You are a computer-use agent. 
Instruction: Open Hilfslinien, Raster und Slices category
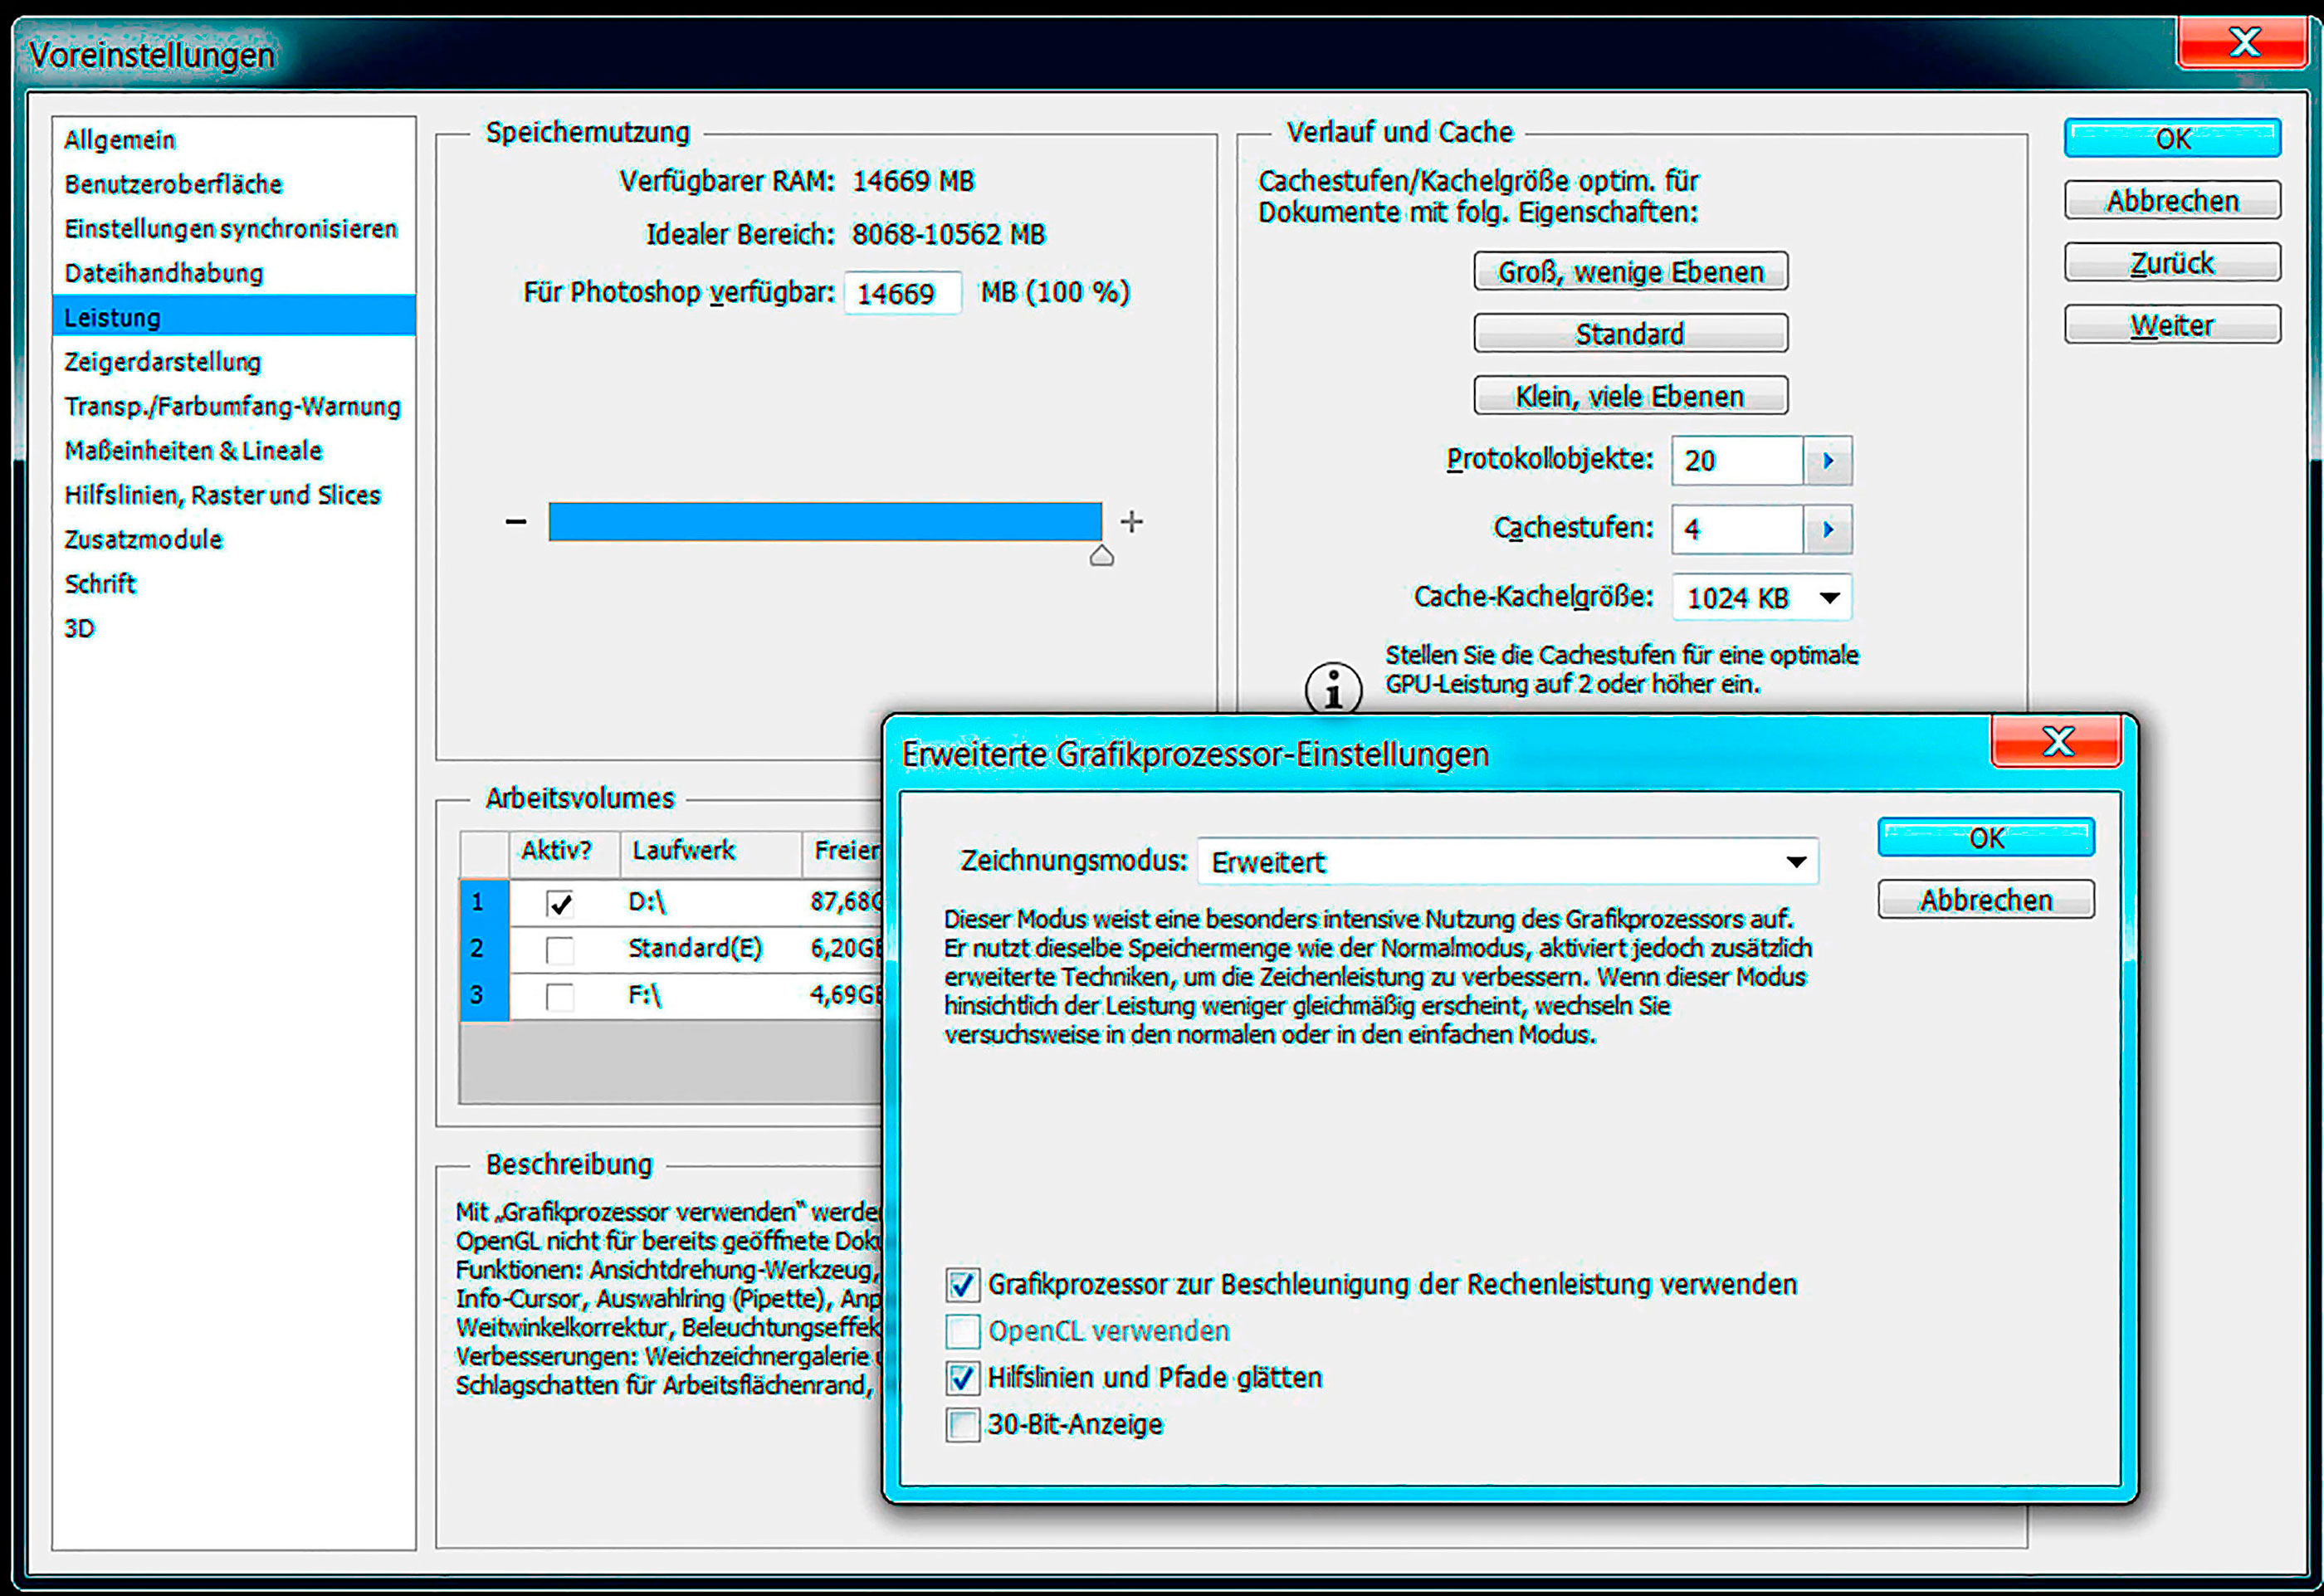(x=234, y=495)
